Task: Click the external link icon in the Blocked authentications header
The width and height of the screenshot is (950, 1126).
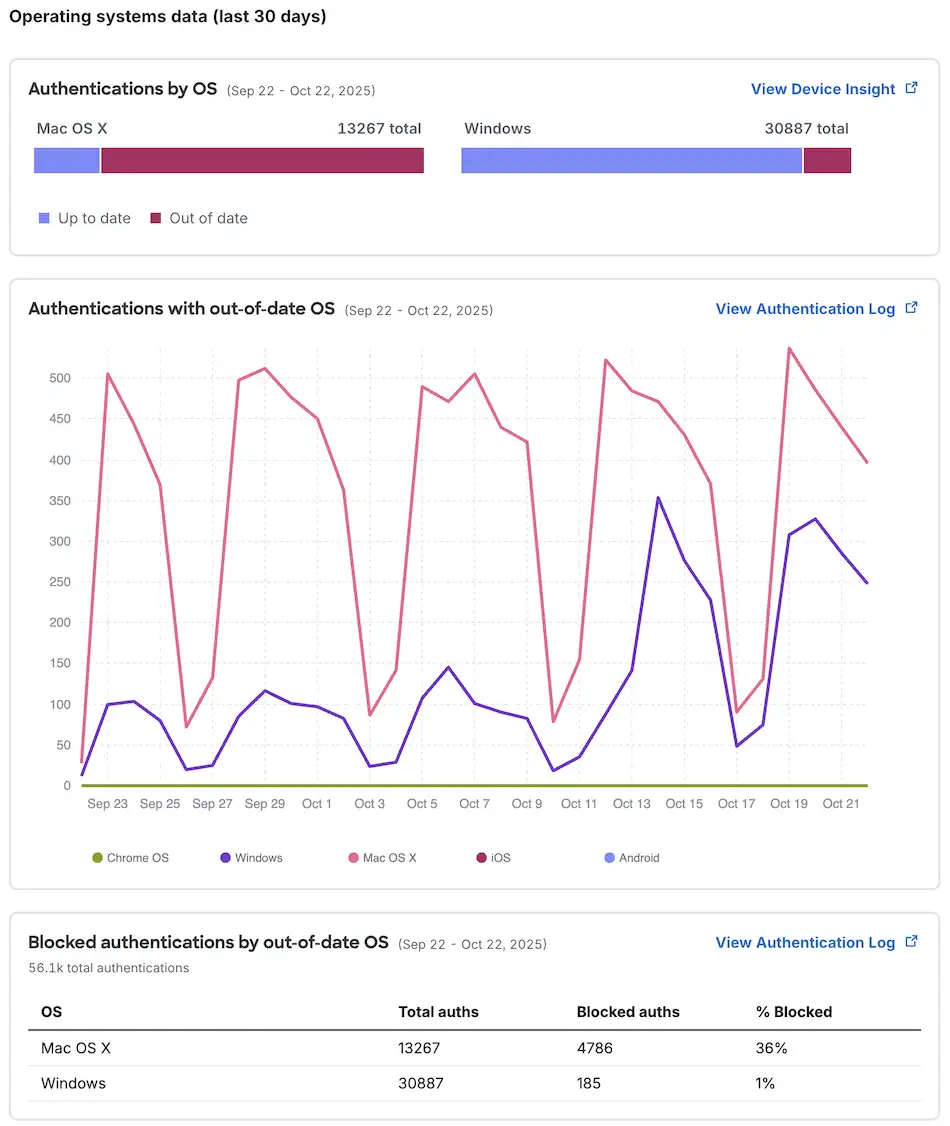Action: [911, 942]
